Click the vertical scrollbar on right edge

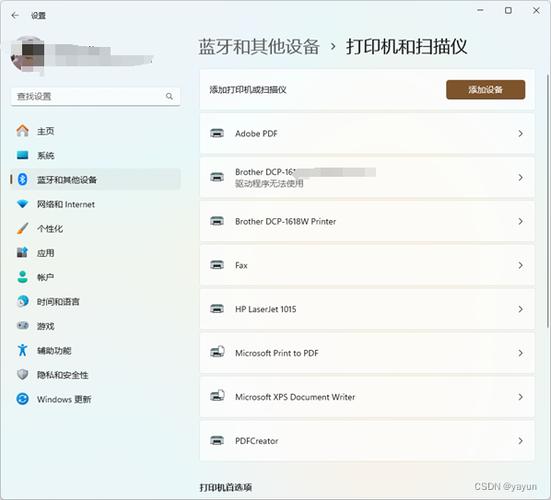547,200
